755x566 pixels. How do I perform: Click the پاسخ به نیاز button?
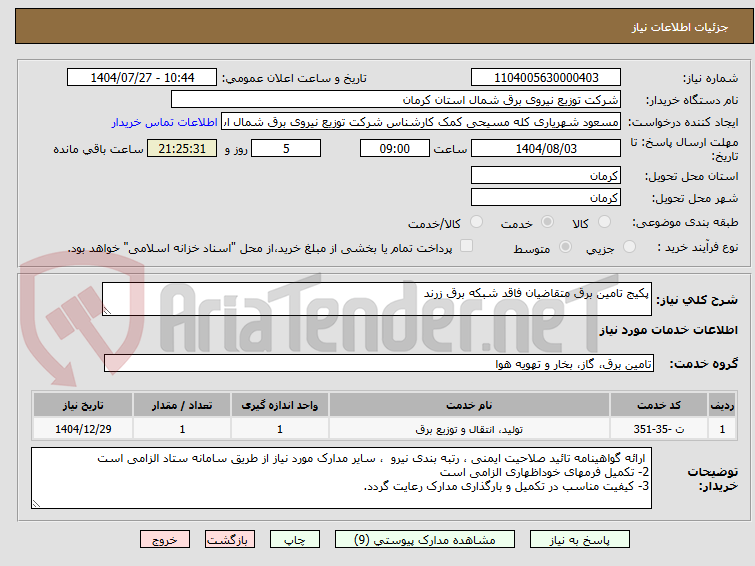580,540
